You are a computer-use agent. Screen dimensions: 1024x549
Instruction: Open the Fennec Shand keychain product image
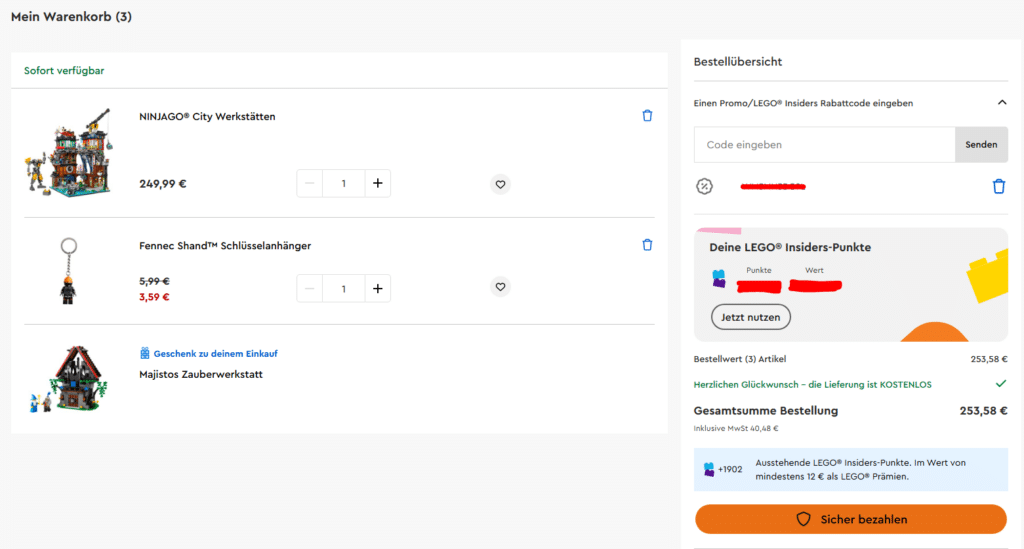[x=68, y=271]
